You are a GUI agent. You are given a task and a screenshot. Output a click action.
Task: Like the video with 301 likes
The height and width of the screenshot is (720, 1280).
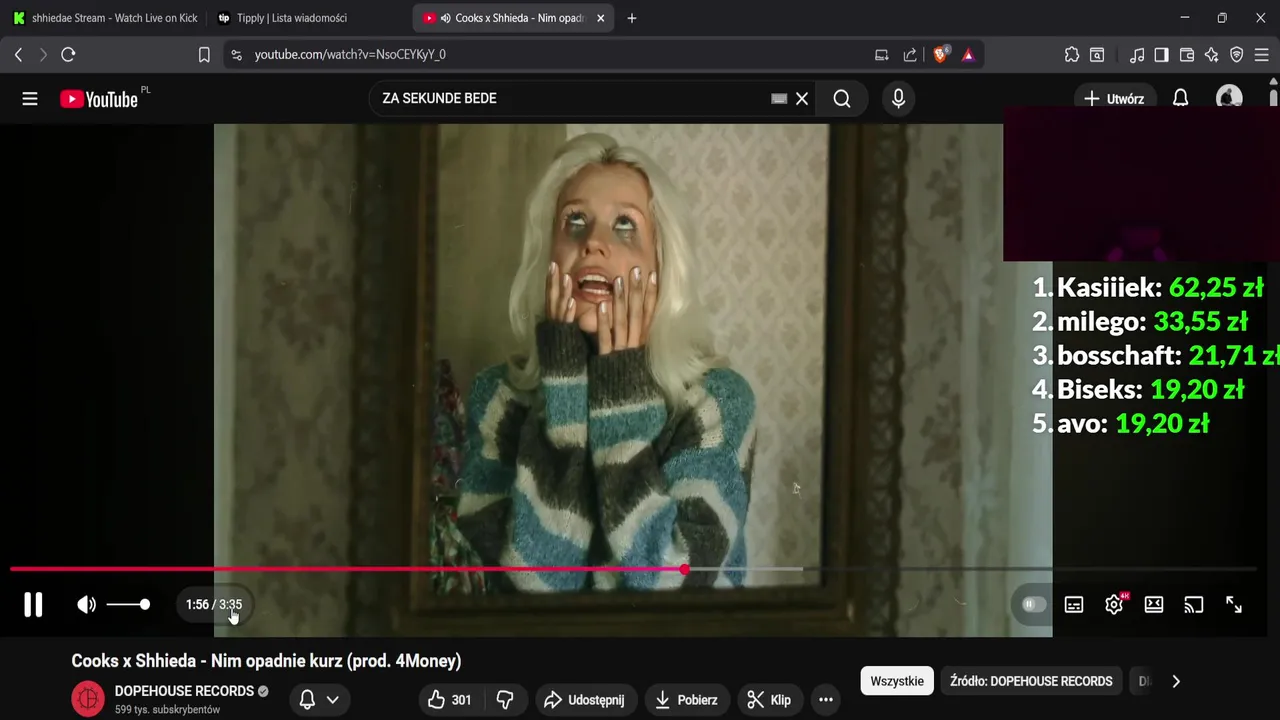click(449, 700)
